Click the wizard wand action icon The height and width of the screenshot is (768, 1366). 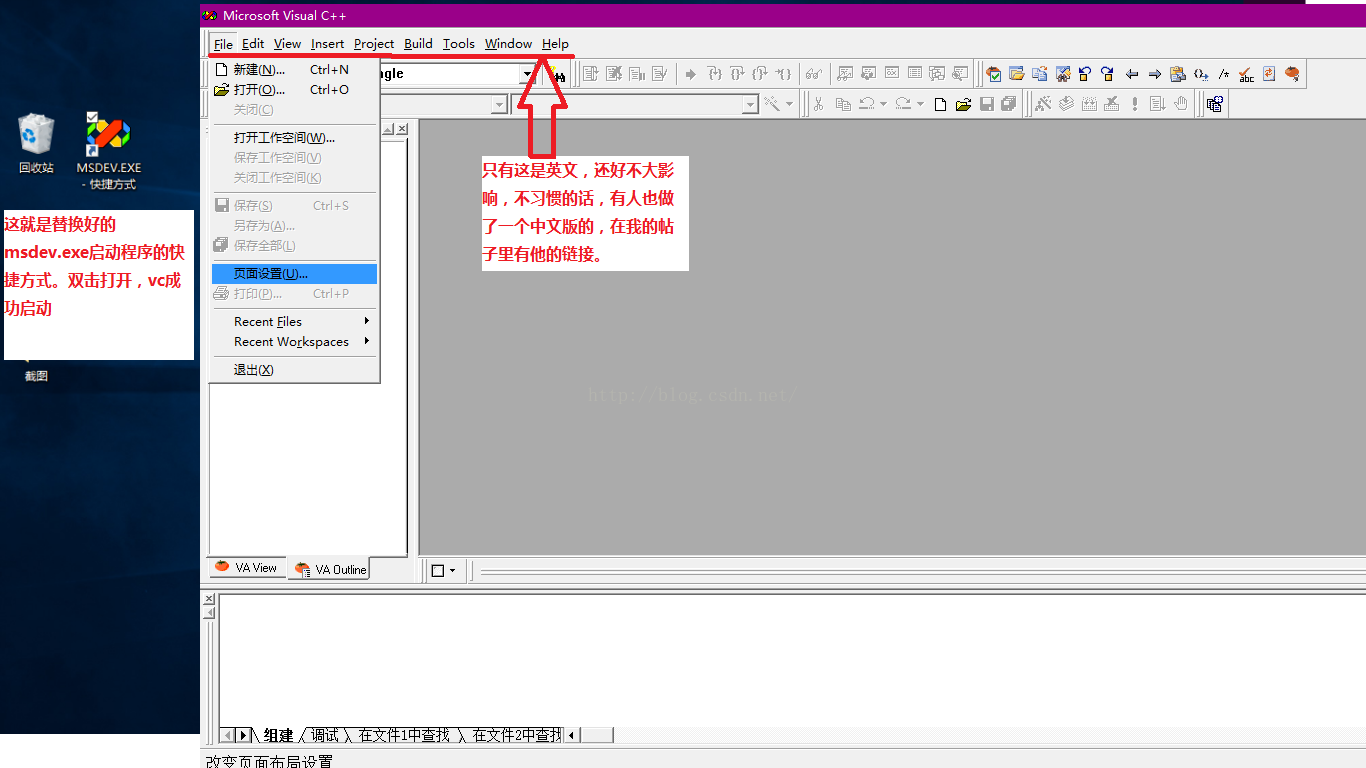click(x=772, y=104)
